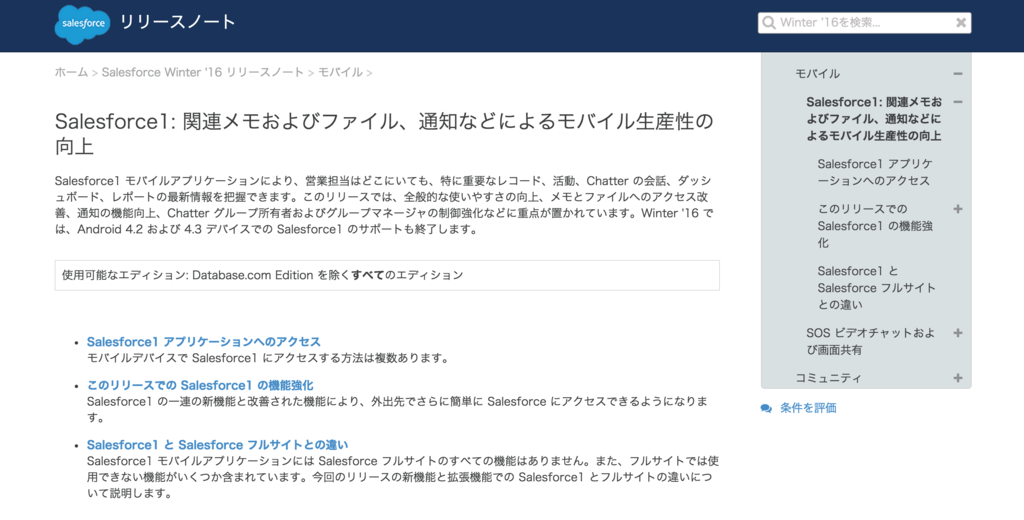Open the リリースノート header title
Screen dimensions: 1024x520
178,22
